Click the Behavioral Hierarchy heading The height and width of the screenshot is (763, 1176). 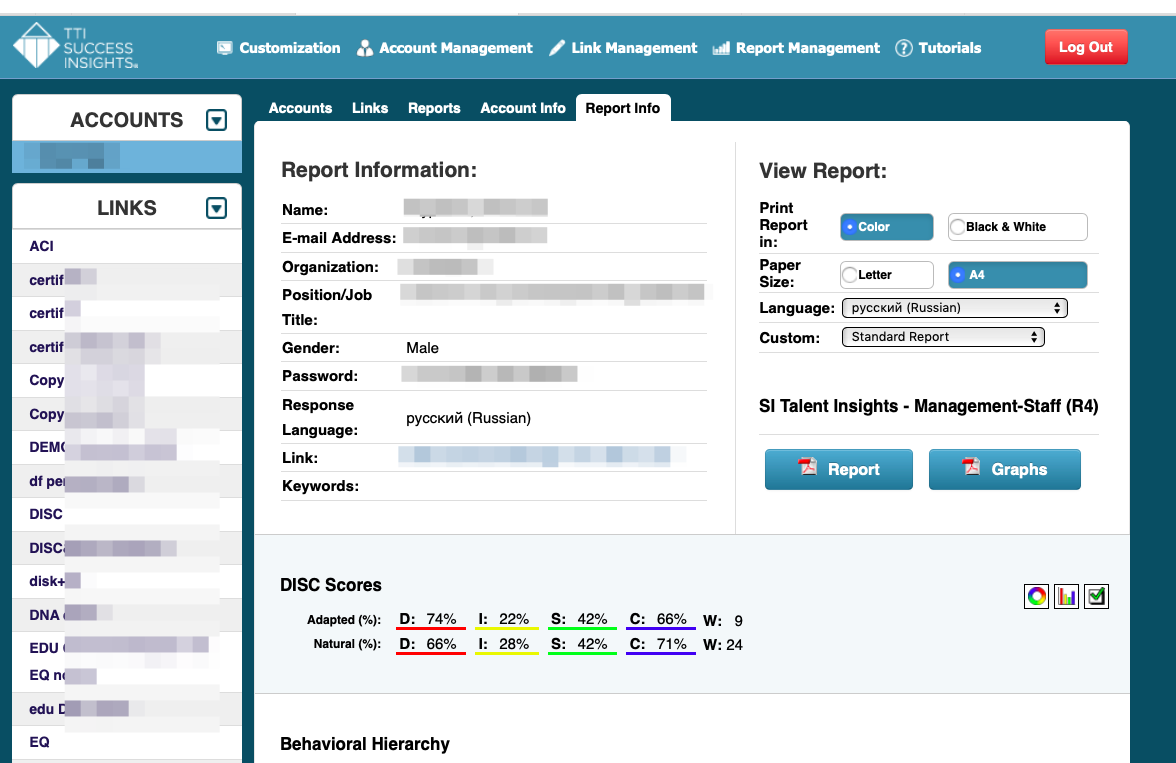(364, 743)
